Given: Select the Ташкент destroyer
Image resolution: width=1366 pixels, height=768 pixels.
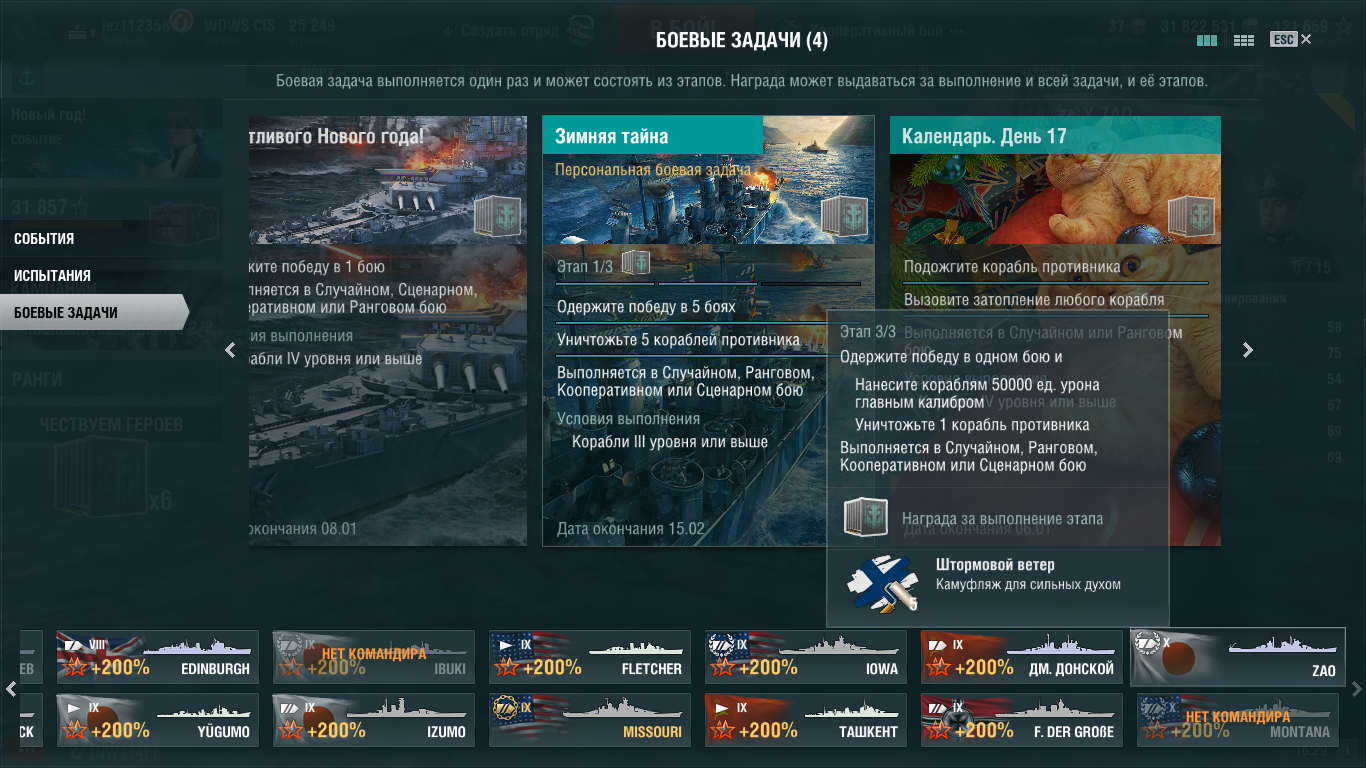Looking at the screenshot, I should point(806,720).
